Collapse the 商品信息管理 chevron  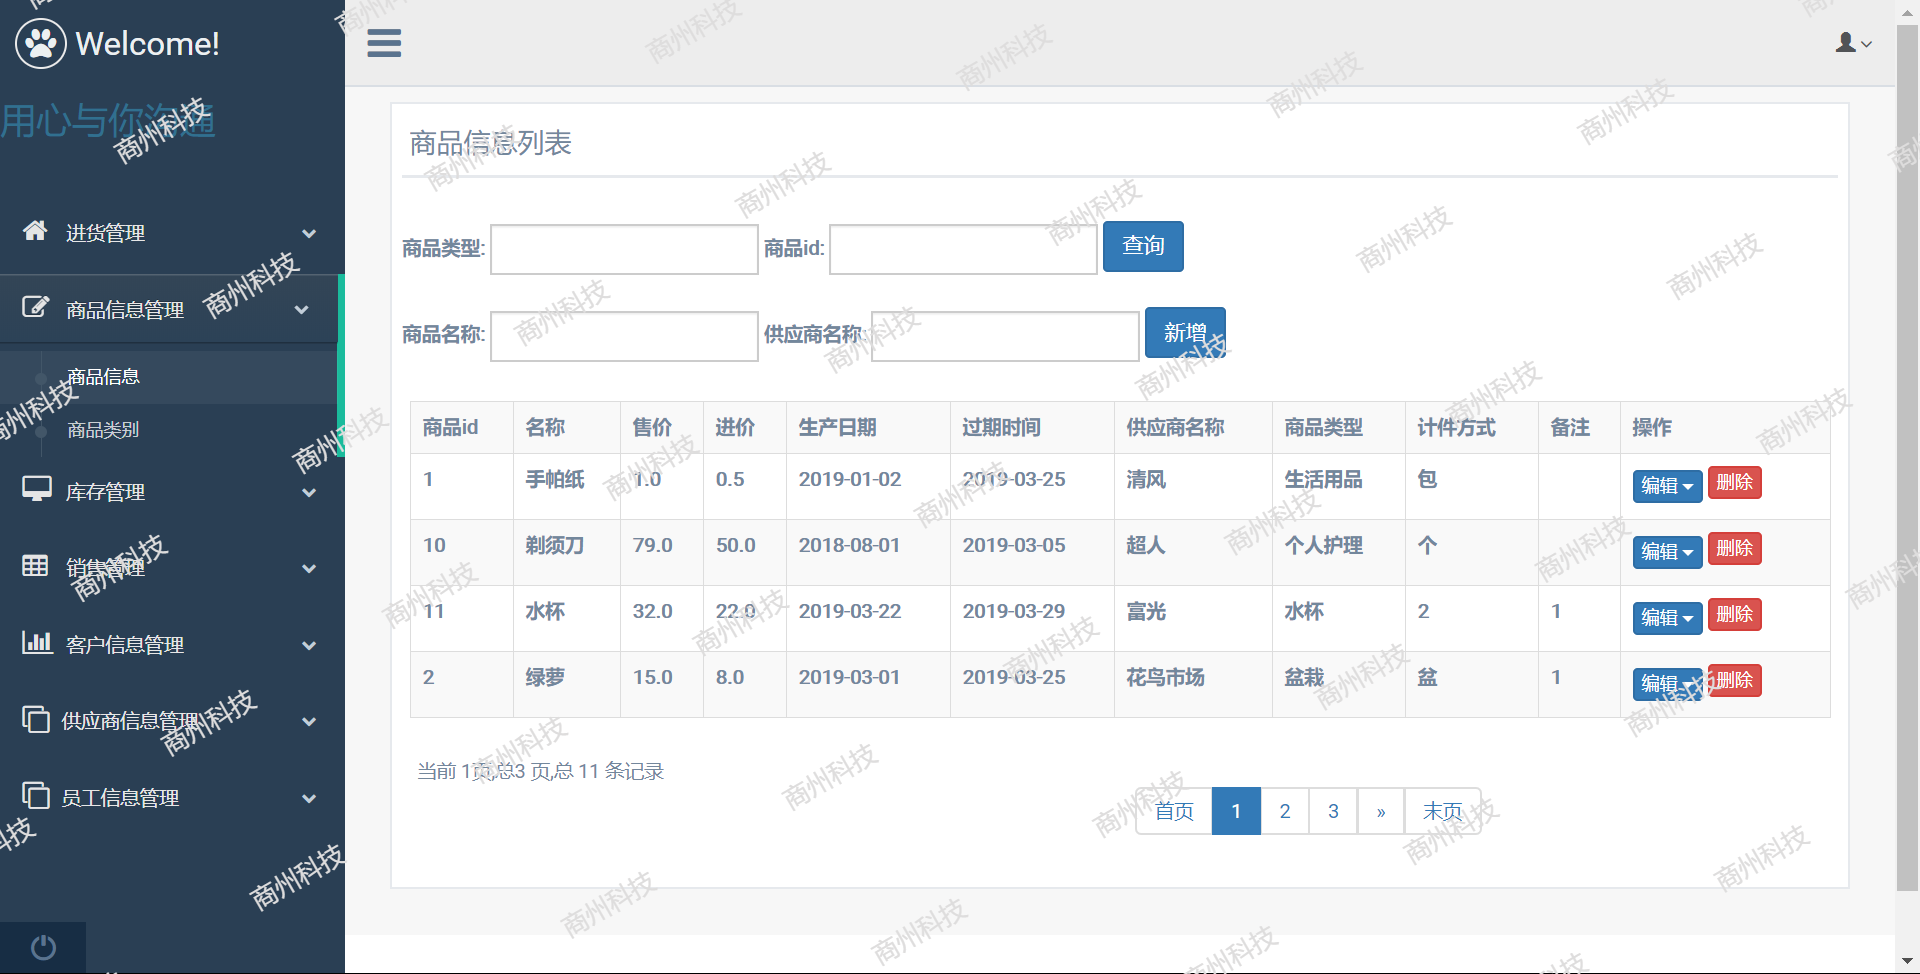tap(301, 310)
